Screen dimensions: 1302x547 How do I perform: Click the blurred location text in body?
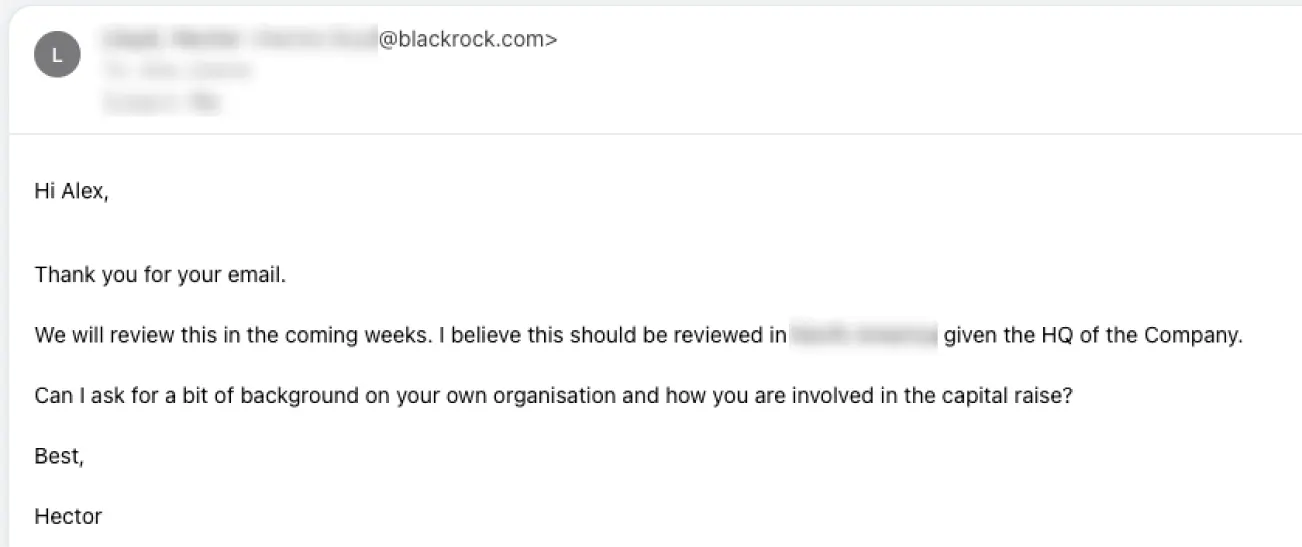pyautogui.click(x=865, y=335)
